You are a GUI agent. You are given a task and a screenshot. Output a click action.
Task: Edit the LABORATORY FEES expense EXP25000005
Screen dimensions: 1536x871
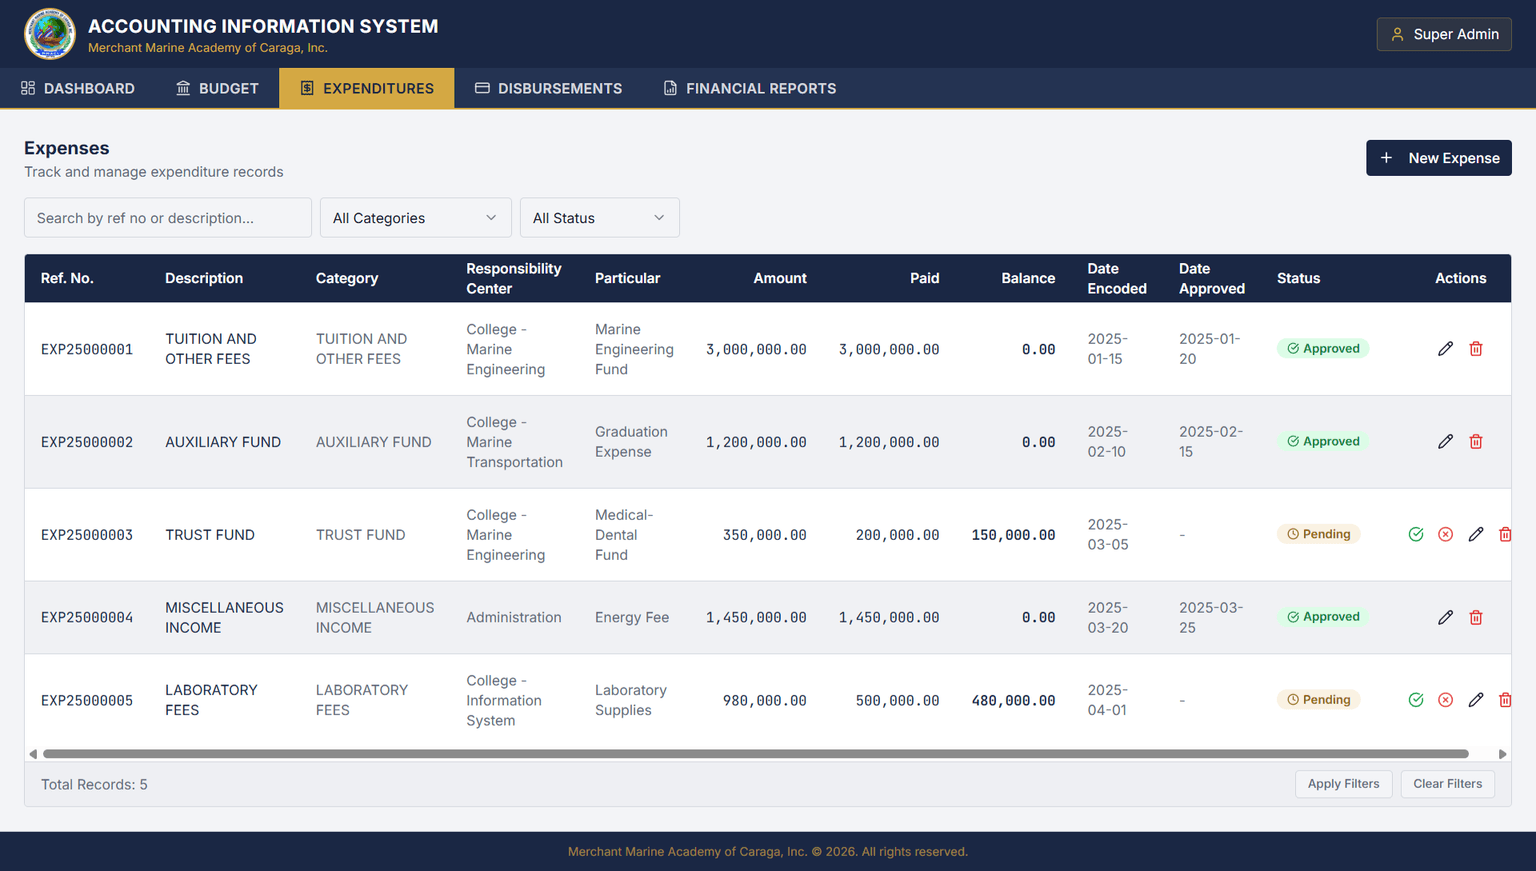1476,700
